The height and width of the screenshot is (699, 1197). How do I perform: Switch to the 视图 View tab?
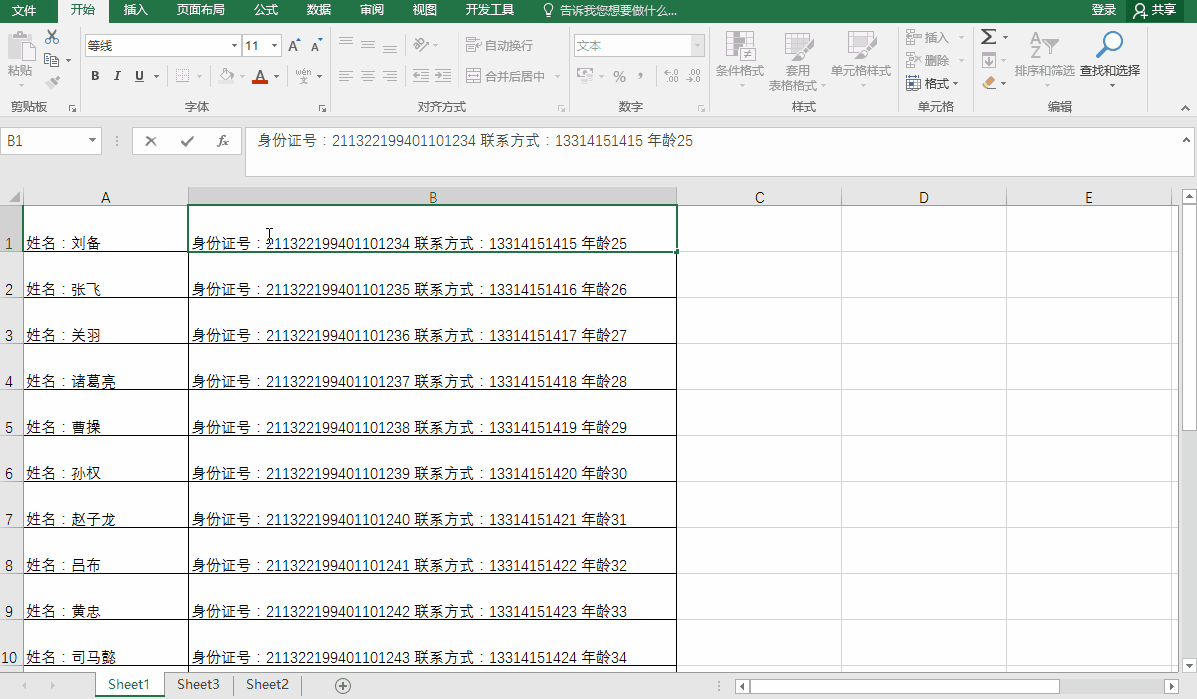click(424, 10)
